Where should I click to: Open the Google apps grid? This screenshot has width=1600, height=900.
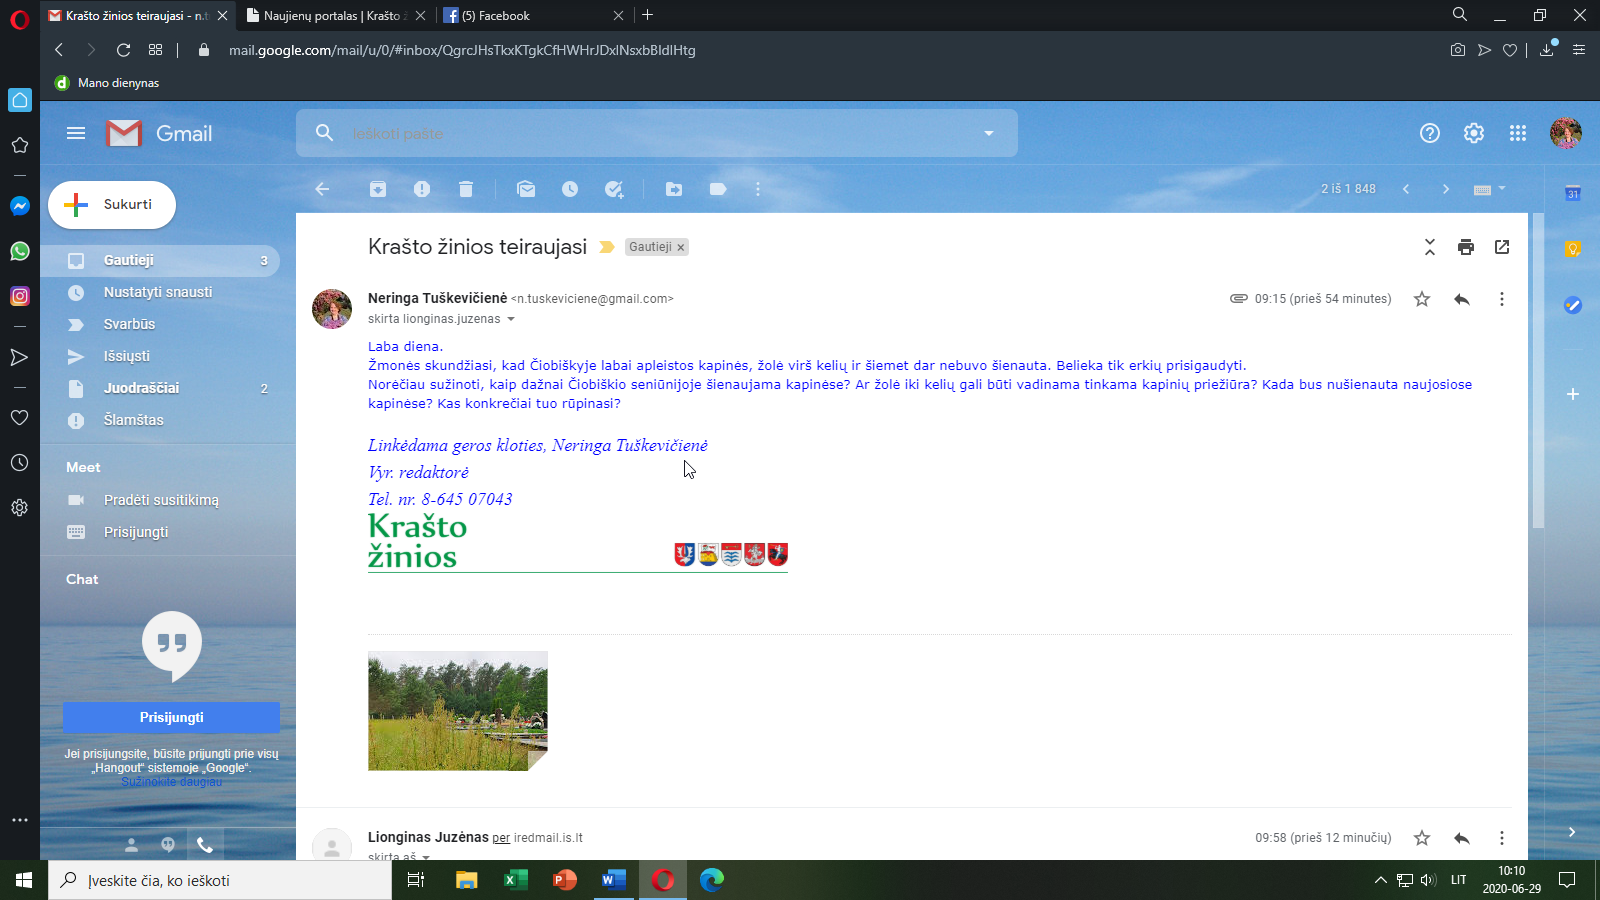pyautogui.click(x=1518, y=133)
